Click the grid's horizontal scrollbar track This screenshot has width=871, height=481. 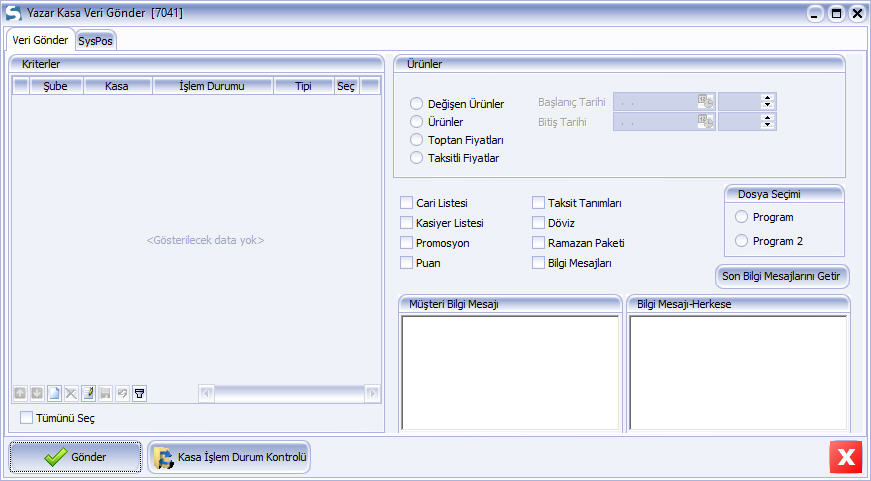coord(290,394)
